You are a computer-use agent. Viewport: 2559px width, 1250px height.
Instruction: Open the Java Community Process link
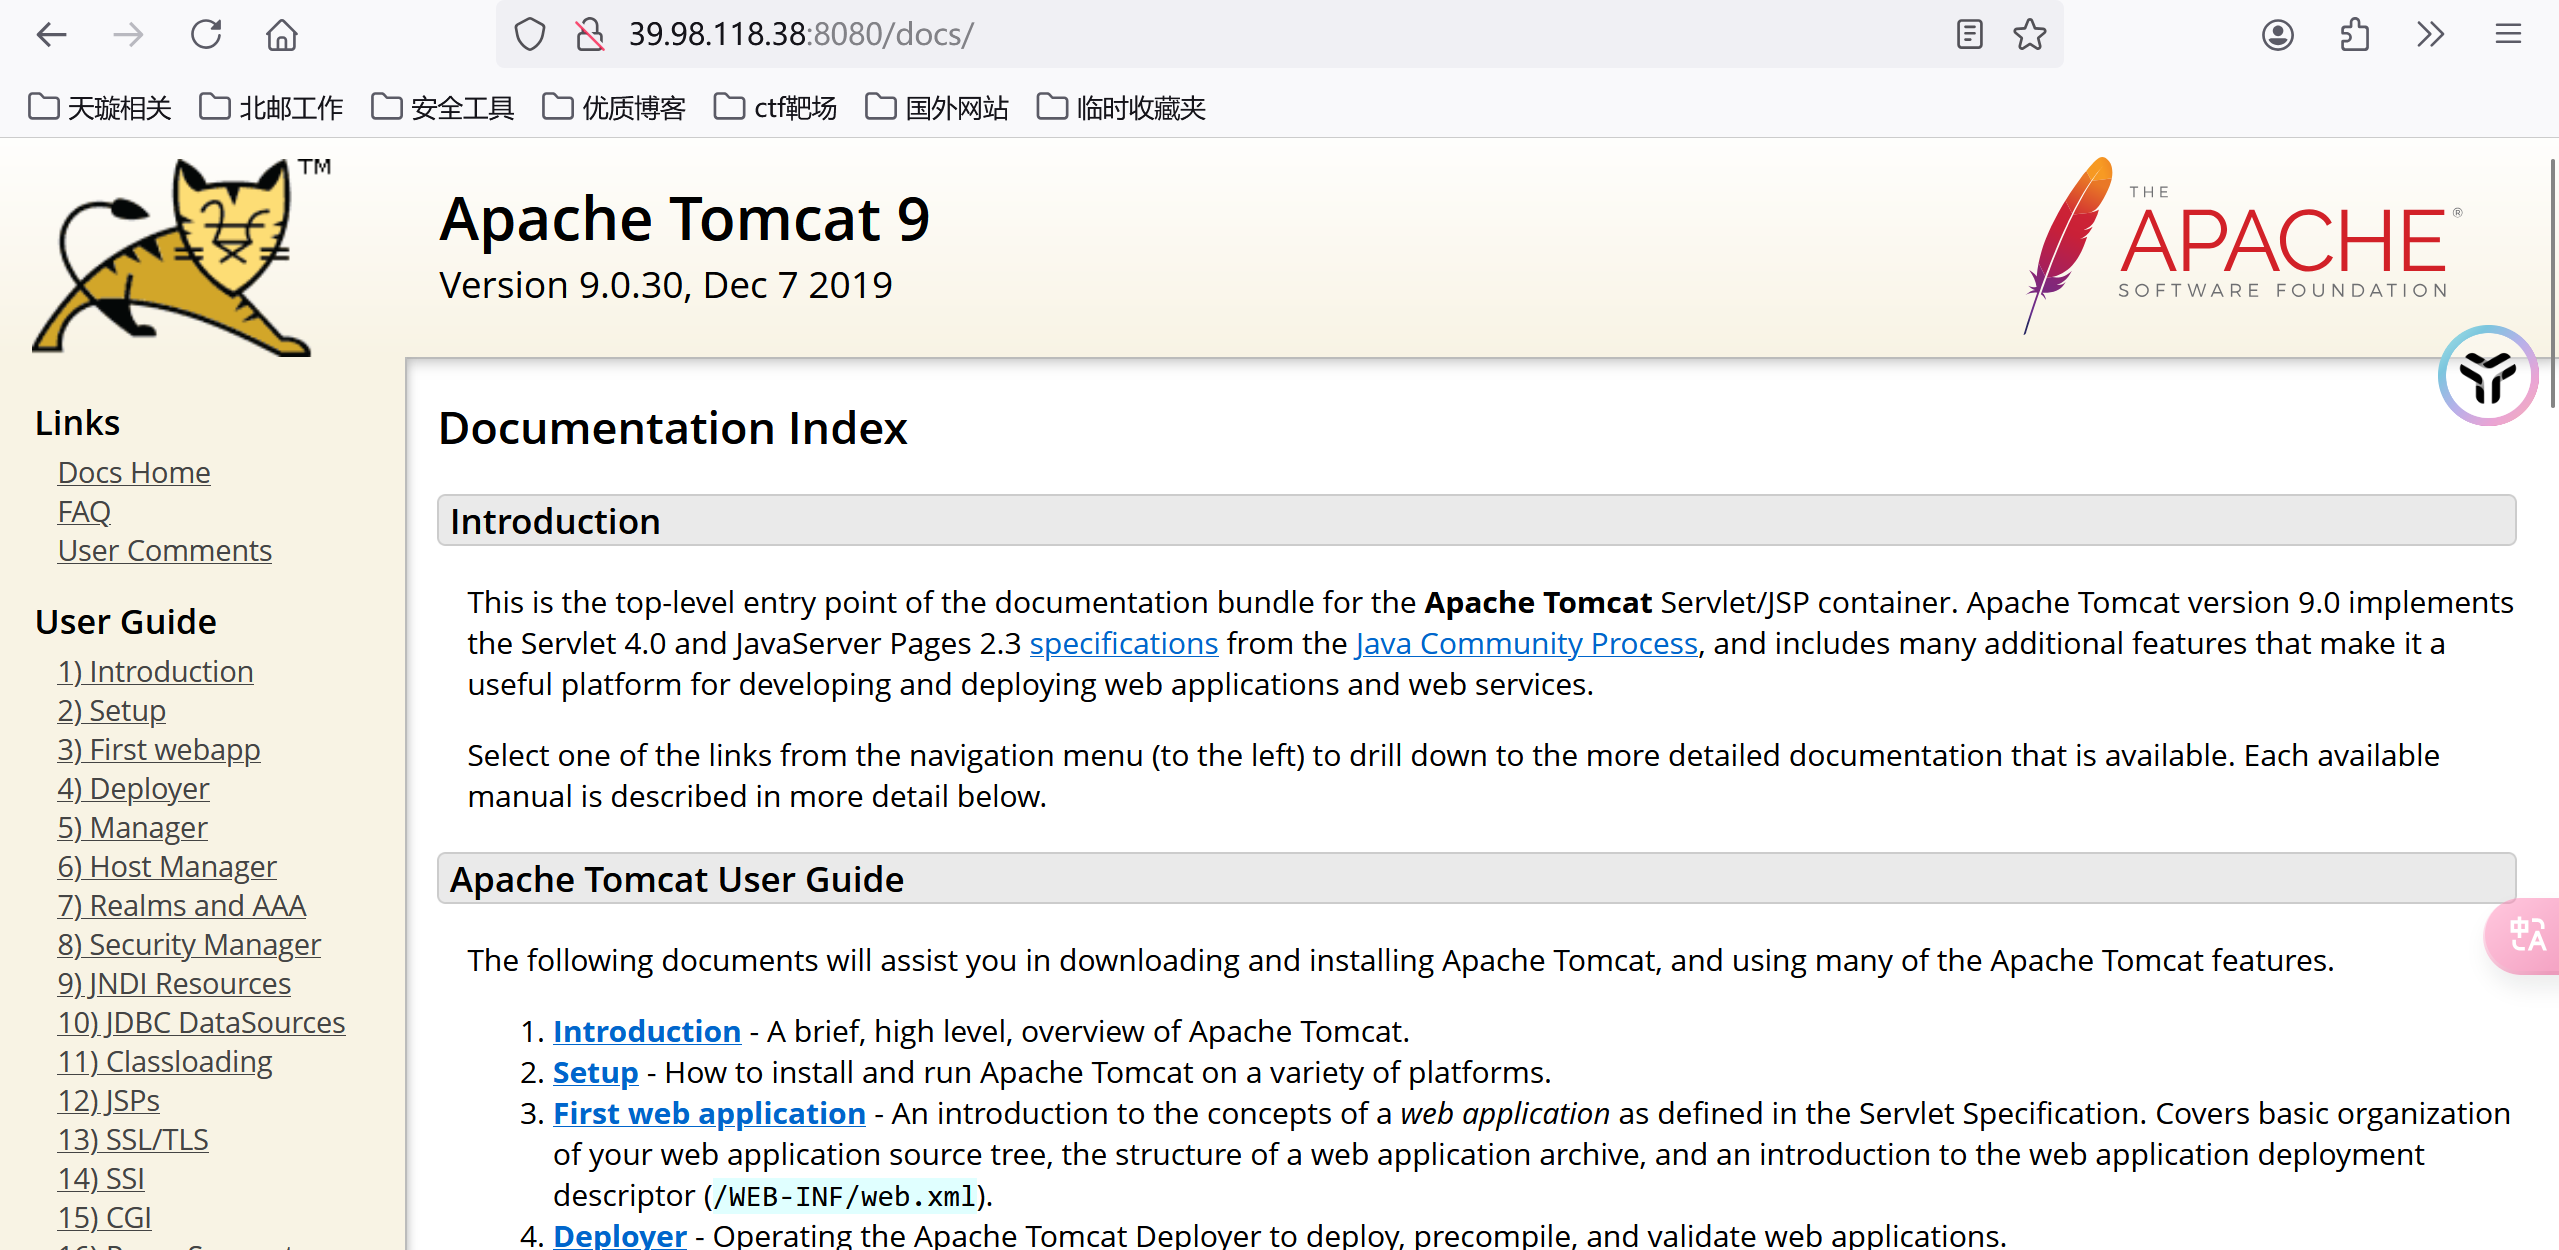1526,643
